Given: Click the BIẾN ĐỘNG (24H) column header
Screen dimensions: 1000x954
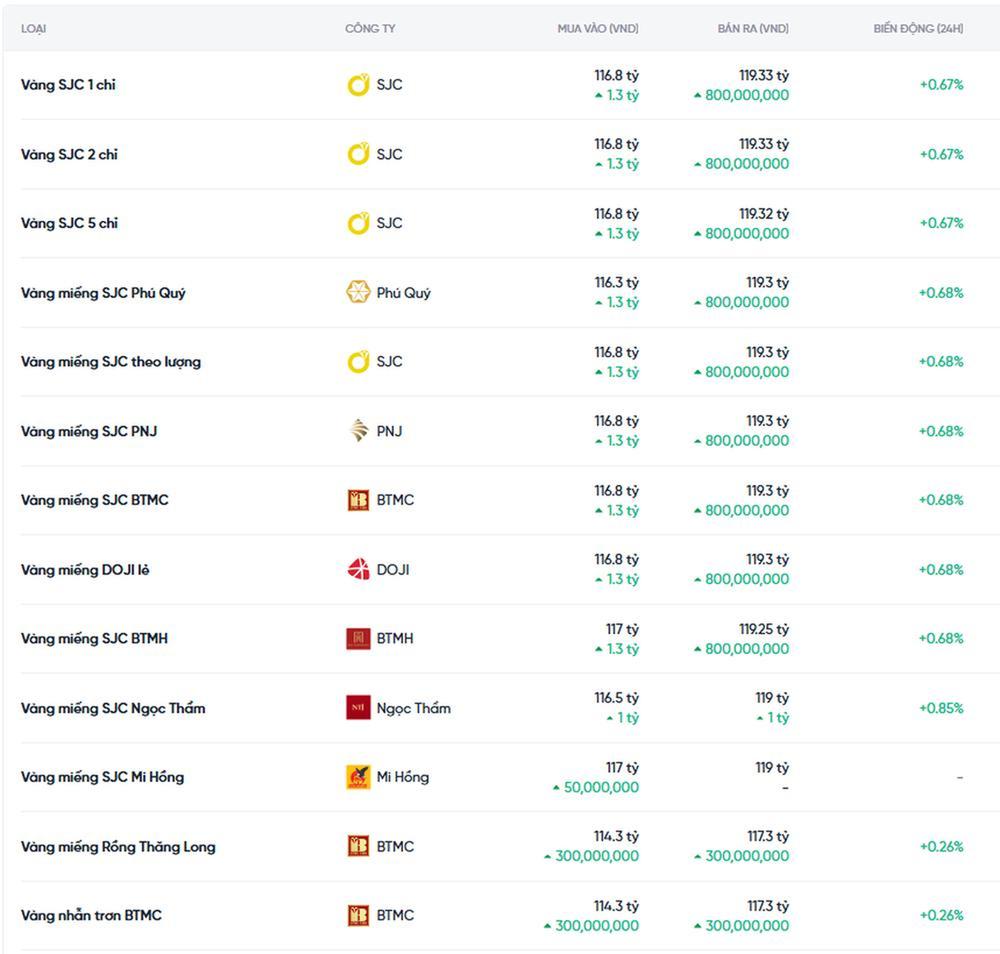Looking at the screenshot, I should coord(918,29).
